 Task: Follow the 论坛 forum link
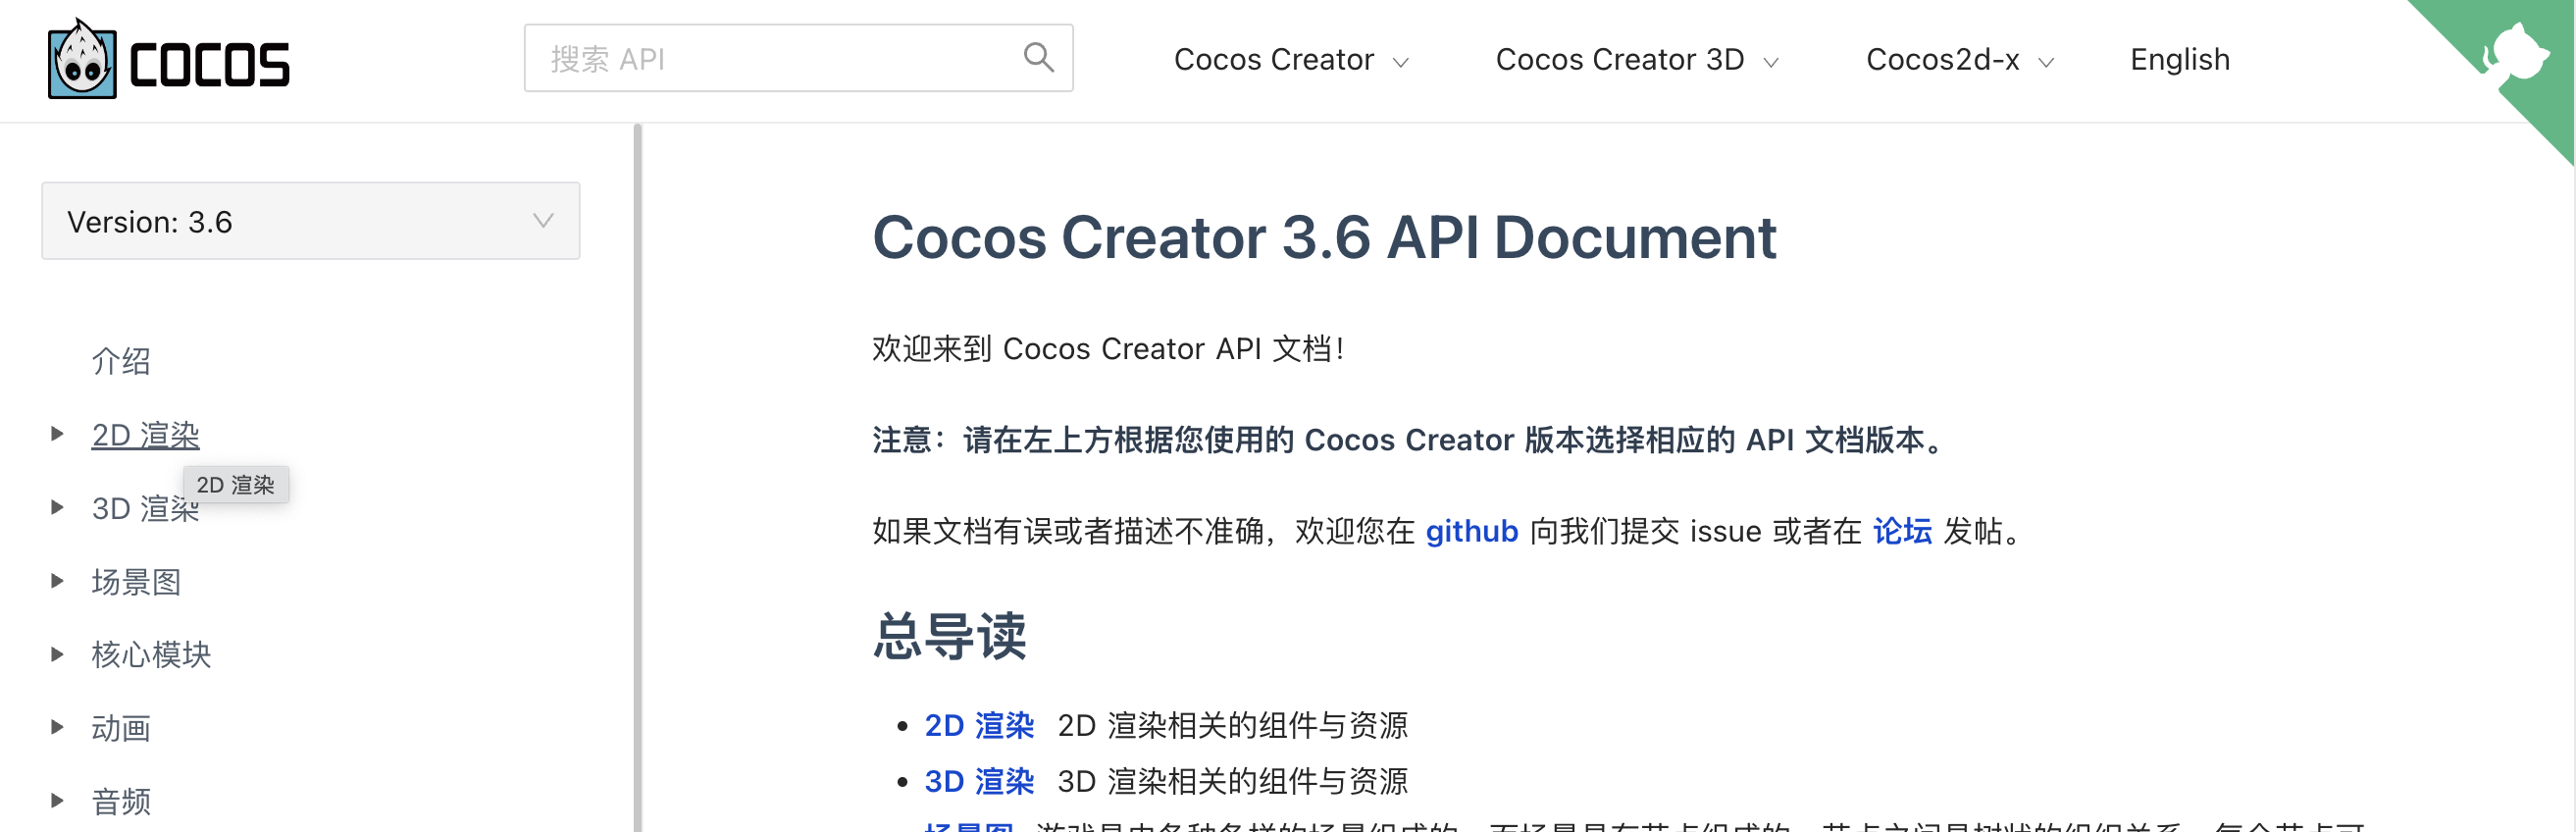1902,531
